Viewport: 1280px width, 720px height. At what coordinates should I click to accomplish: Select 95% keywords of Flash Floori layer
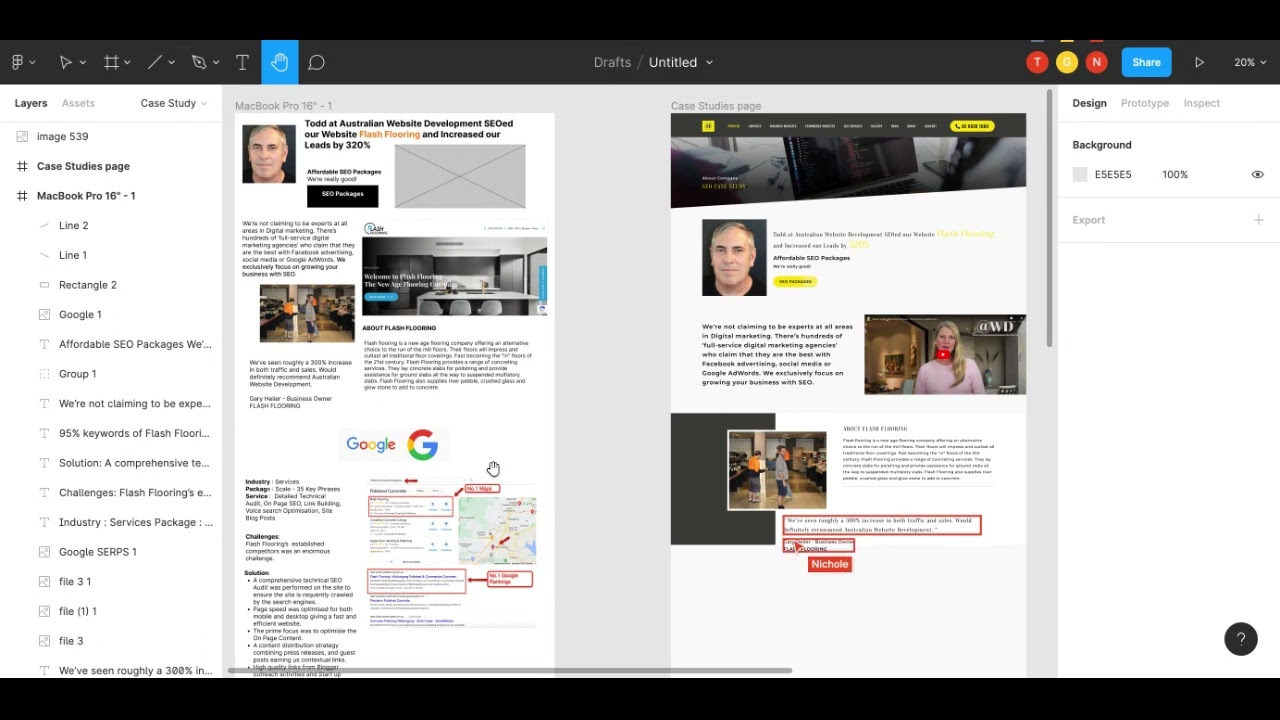pos(111,433)
